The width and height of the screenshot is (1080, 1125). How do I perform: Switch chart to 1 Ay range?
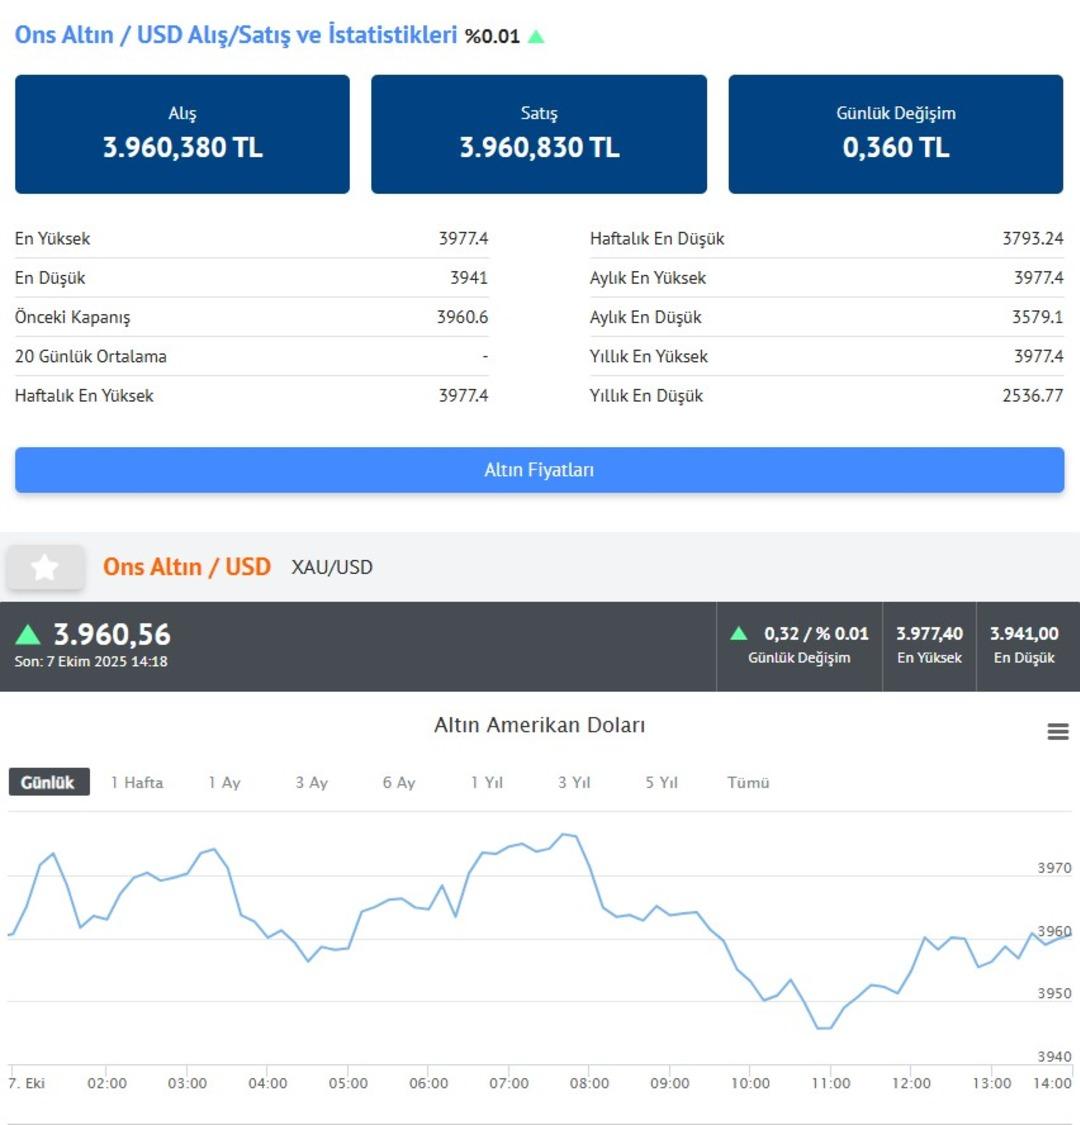tap(224, 782)
